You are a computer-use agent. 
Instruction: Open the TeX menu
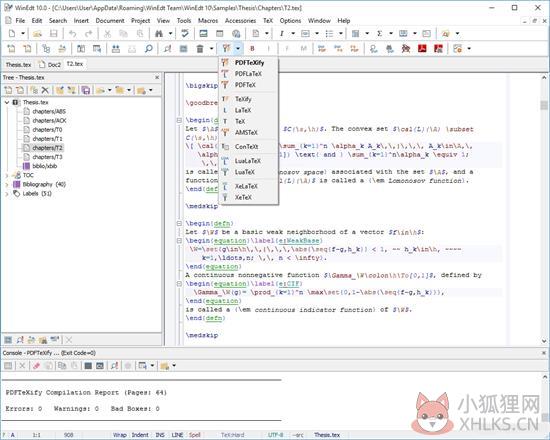click(x=268, y=21)
